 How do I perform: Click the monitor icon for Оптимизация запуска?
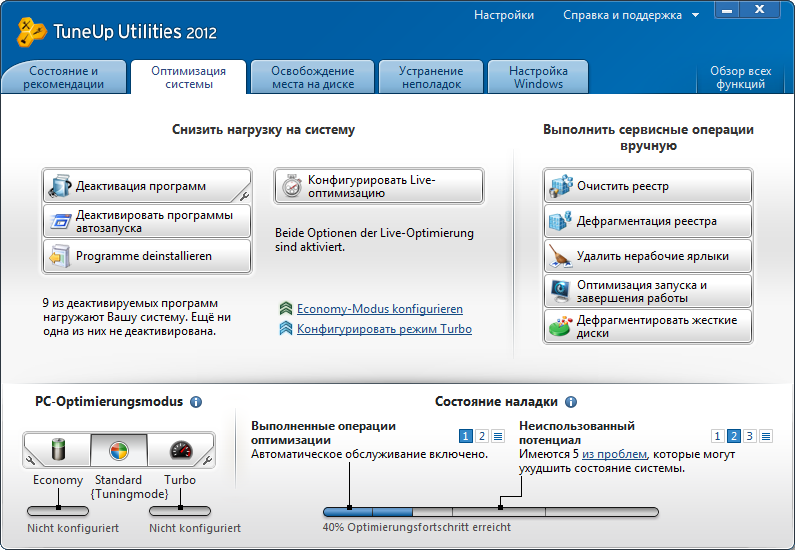click(x=561, y=291)
